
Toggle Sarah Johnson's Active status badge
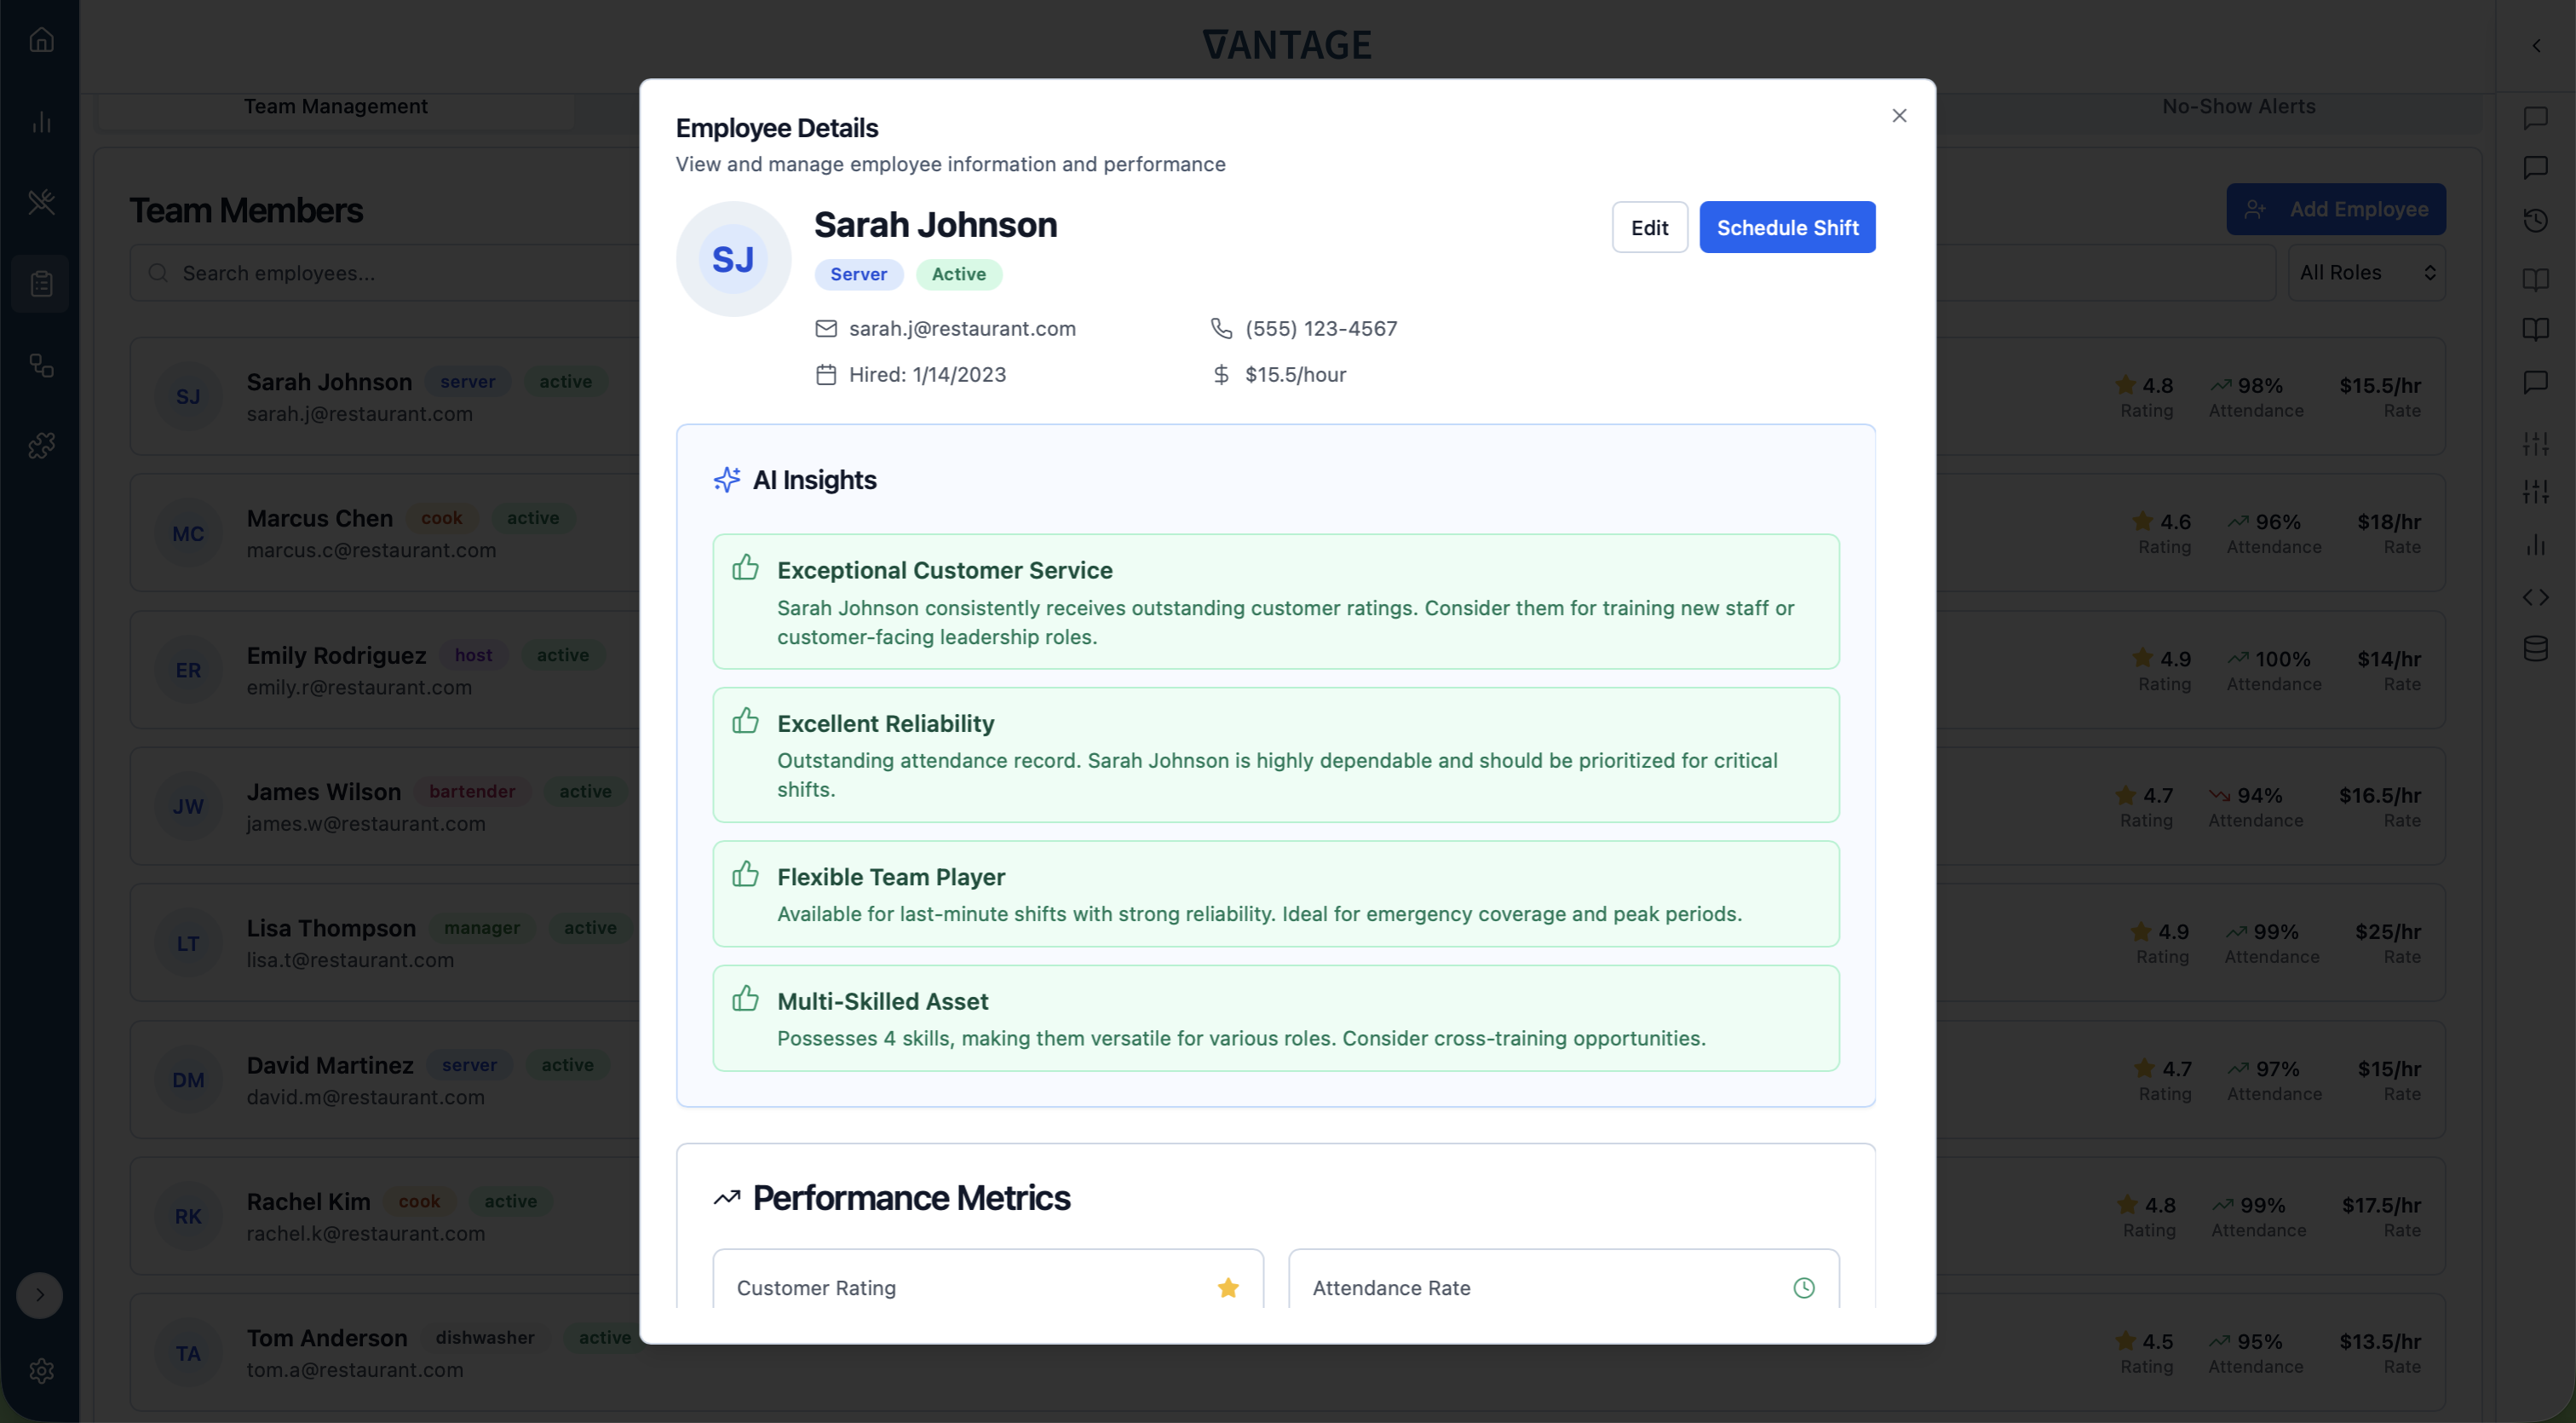click(x=958, y=274)
